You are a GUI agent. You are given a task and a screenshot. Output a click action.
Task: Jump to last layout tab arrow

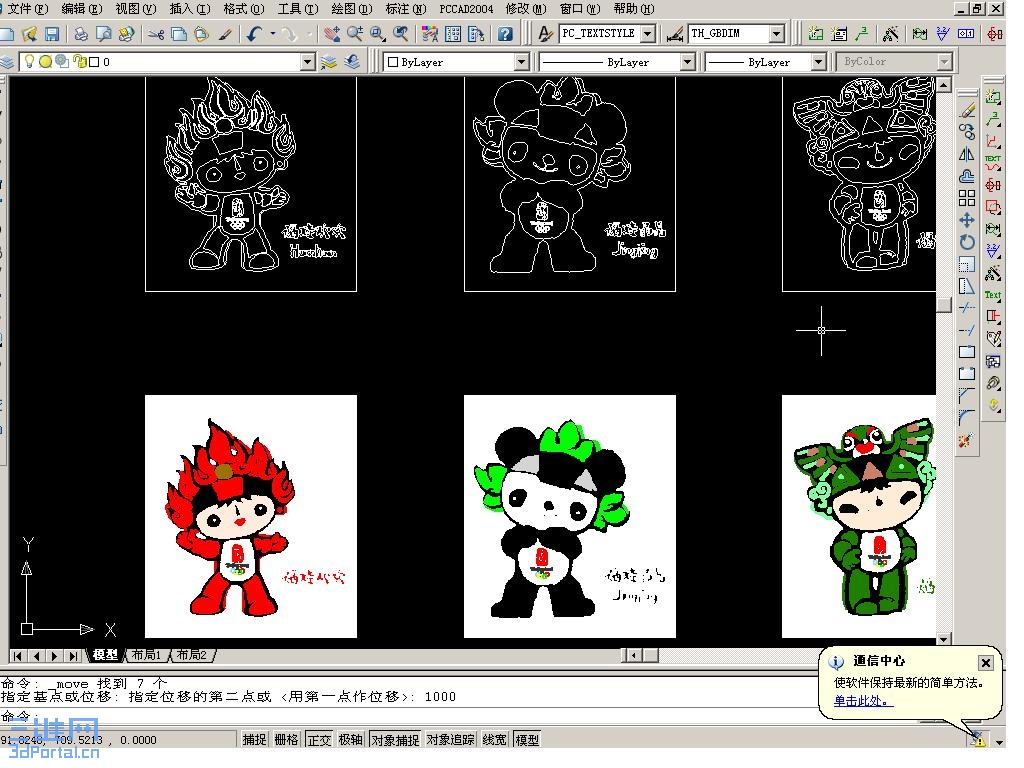click(74, 655)
